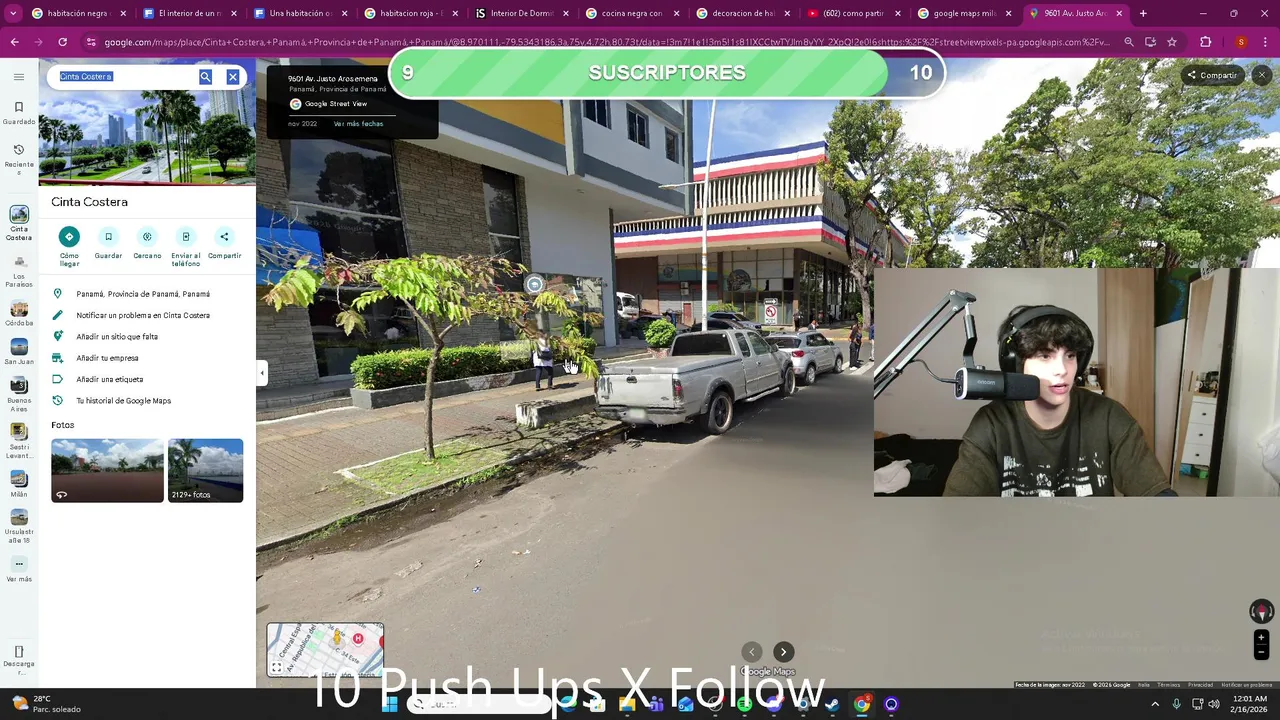Open a new browser tab
Viewport: 1280px width, 720px height.
pos(1143,14)
